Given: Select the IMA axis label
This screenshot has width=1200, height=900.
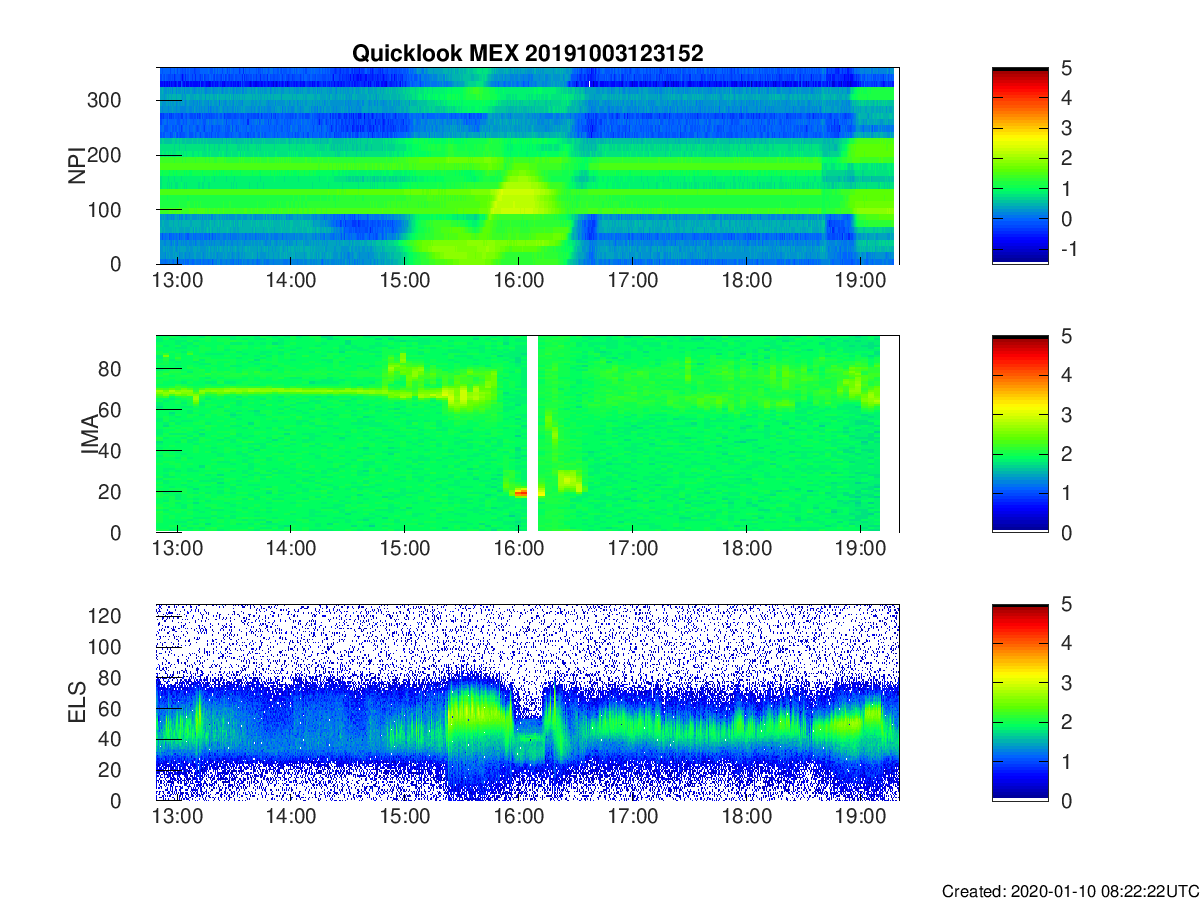Looking at the screenshot, I should (x=90, y=434).
